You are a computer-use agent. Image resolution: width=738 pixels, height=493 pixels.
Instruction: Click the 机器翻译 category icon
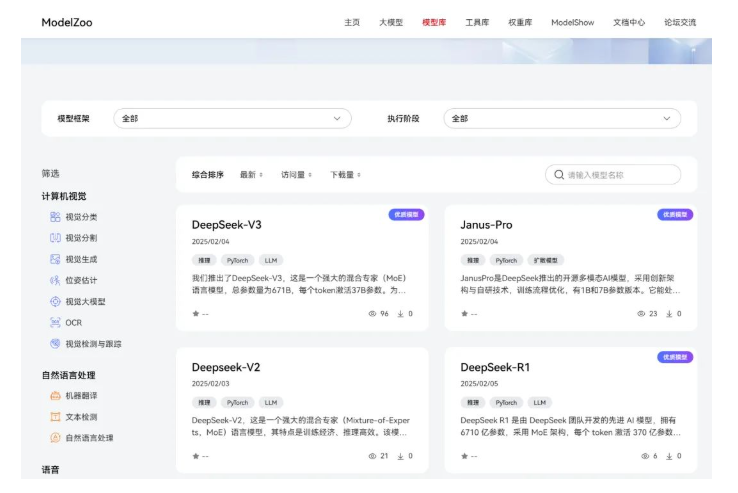click(55, 396)
